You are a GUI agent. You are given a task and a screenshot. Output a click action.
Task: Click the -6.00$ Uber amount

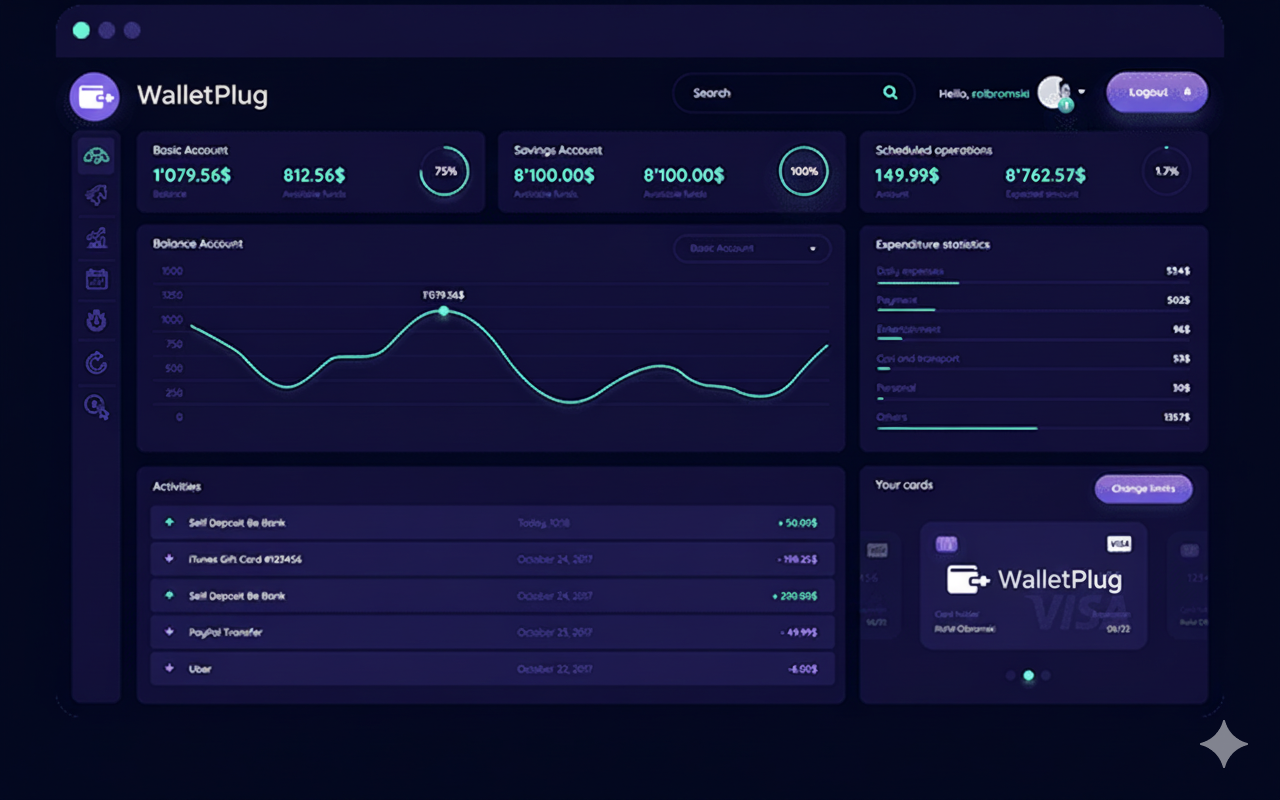[x=801, y=669]
